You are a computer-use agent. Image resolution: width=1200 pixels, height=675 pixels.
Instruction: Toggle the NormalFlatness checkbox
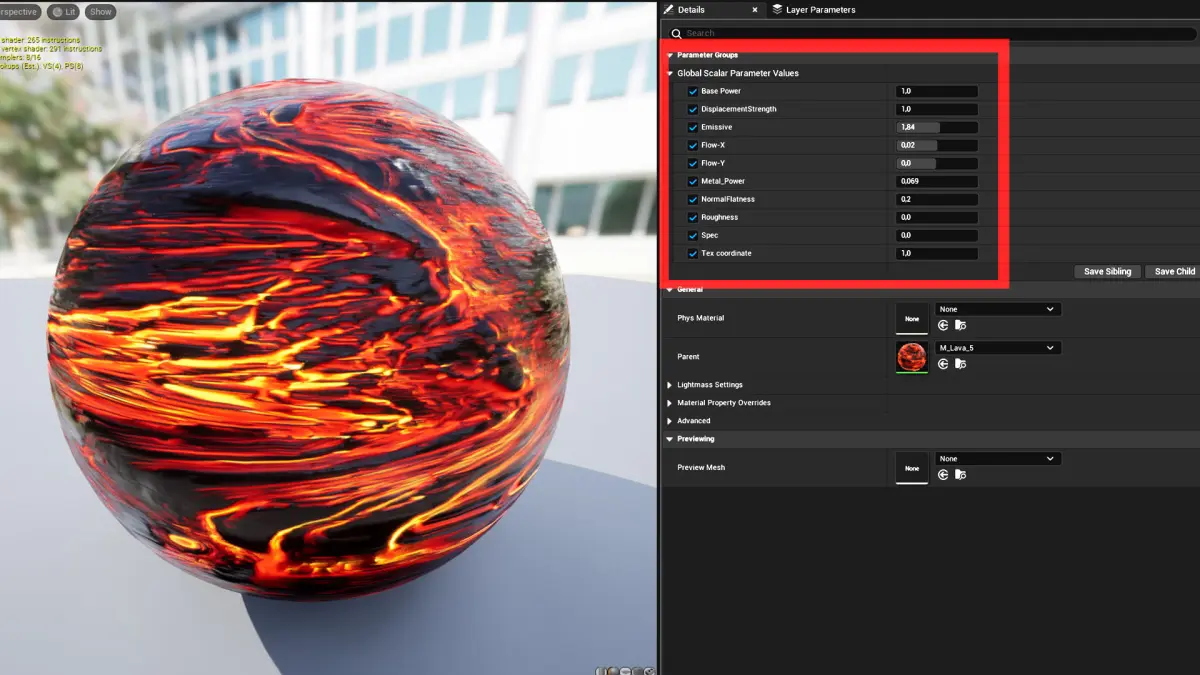point(693,199)
